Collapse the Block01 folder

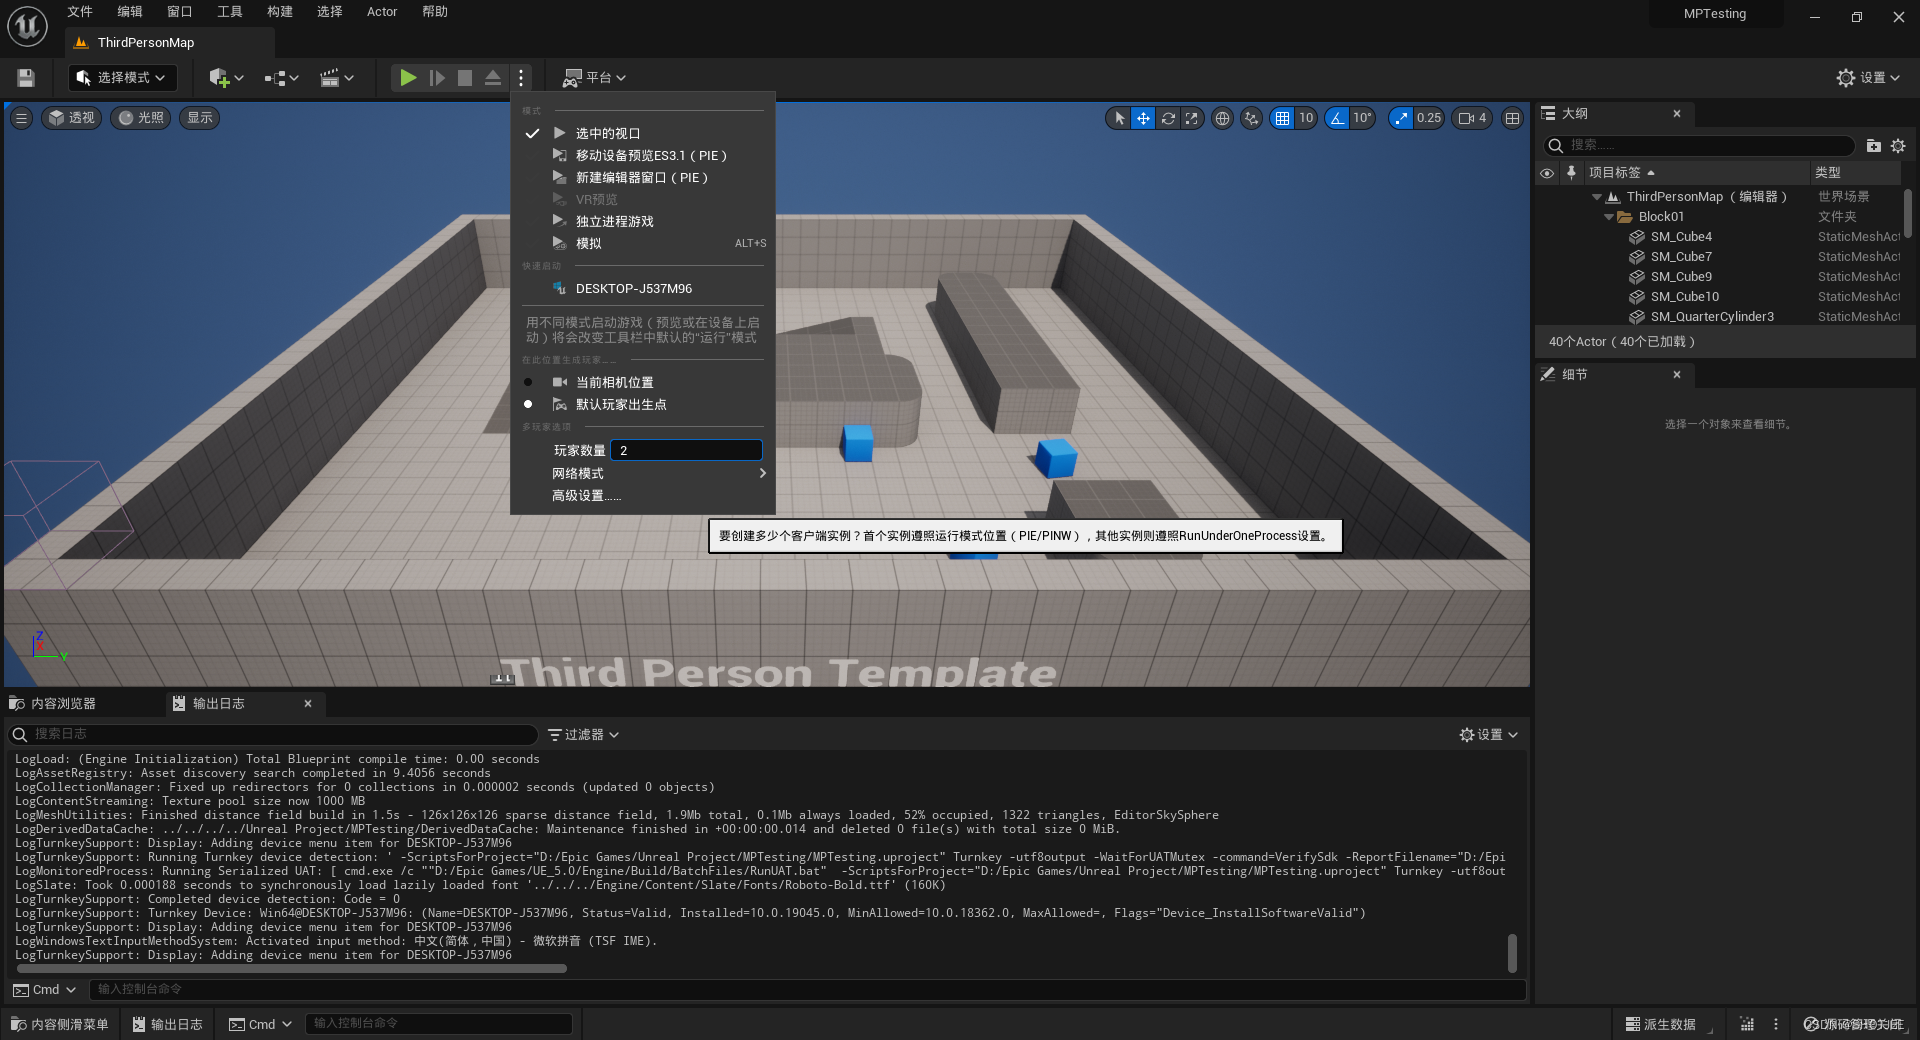pyautogui.click(x=1609, y=217)
